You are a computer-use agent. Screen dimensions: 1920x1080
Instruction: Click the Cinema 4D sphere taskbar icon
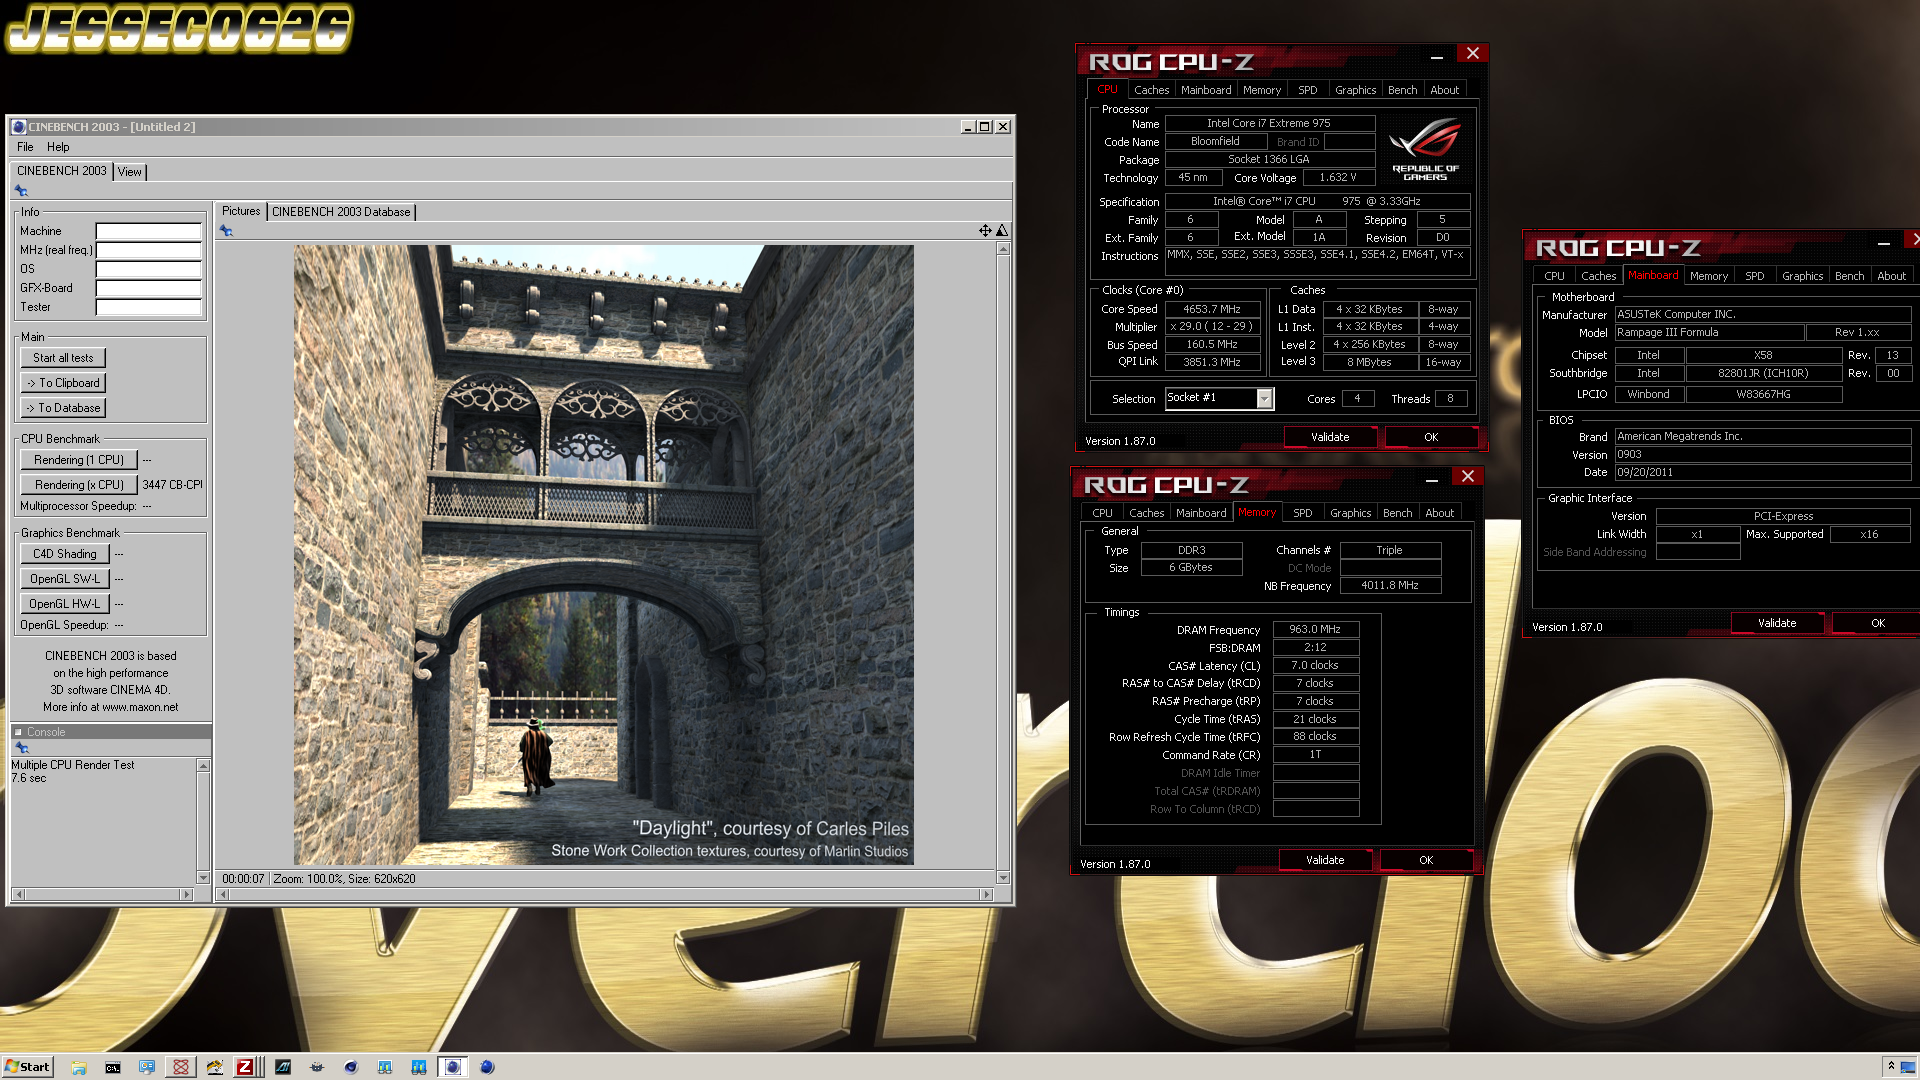(x=351, y=1067)
